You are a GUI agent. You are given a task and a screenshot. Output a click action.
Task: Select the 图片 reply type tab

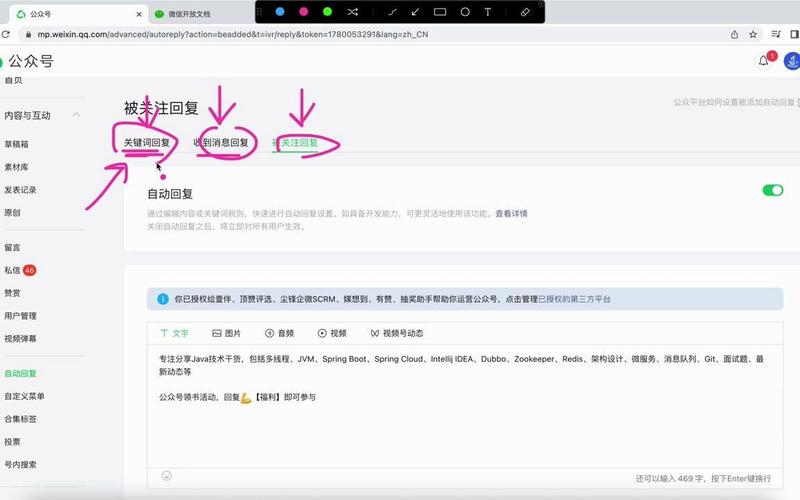[x=226, y=333]
